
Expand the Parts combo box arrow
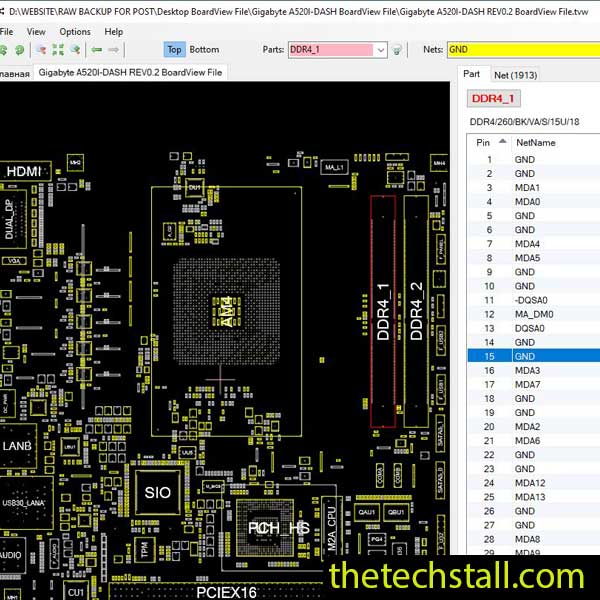click(380, 50)
